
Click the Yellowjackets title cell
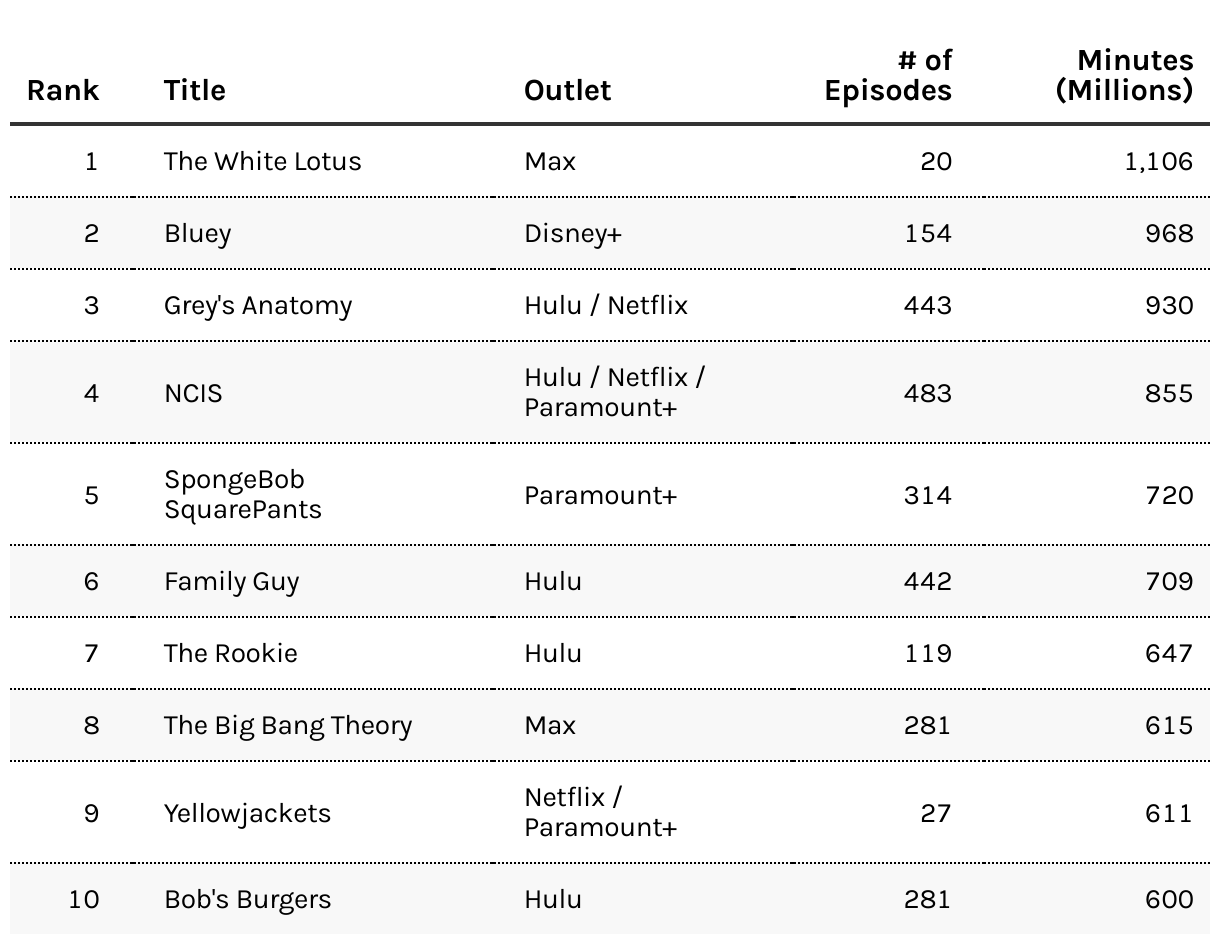[247, 813]
